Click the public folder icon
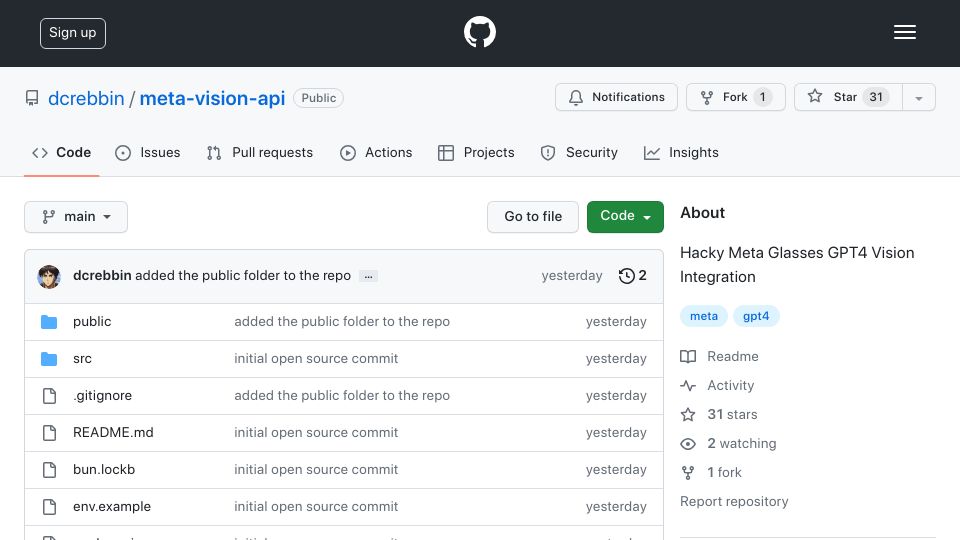Image resolution: width=960 pixels, height=540 pixels. point(49,322)
